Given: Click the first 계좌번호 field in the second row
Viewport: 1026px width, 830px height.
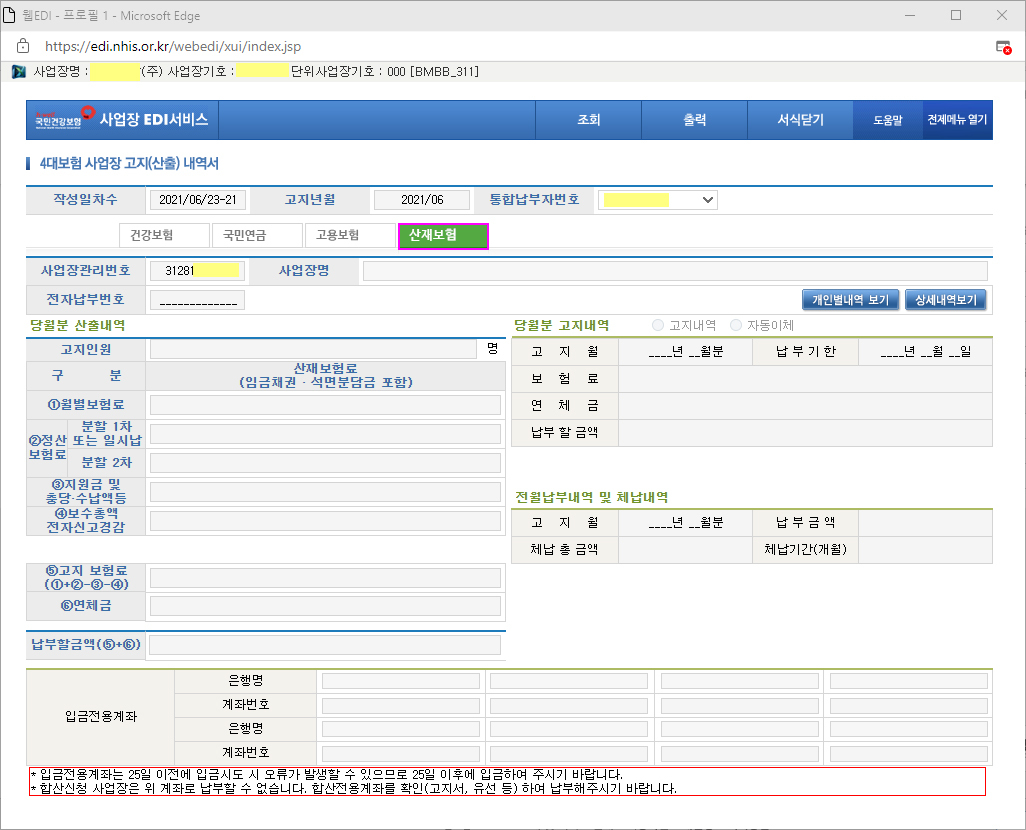Looking at the screenshot, I should 400,705.
